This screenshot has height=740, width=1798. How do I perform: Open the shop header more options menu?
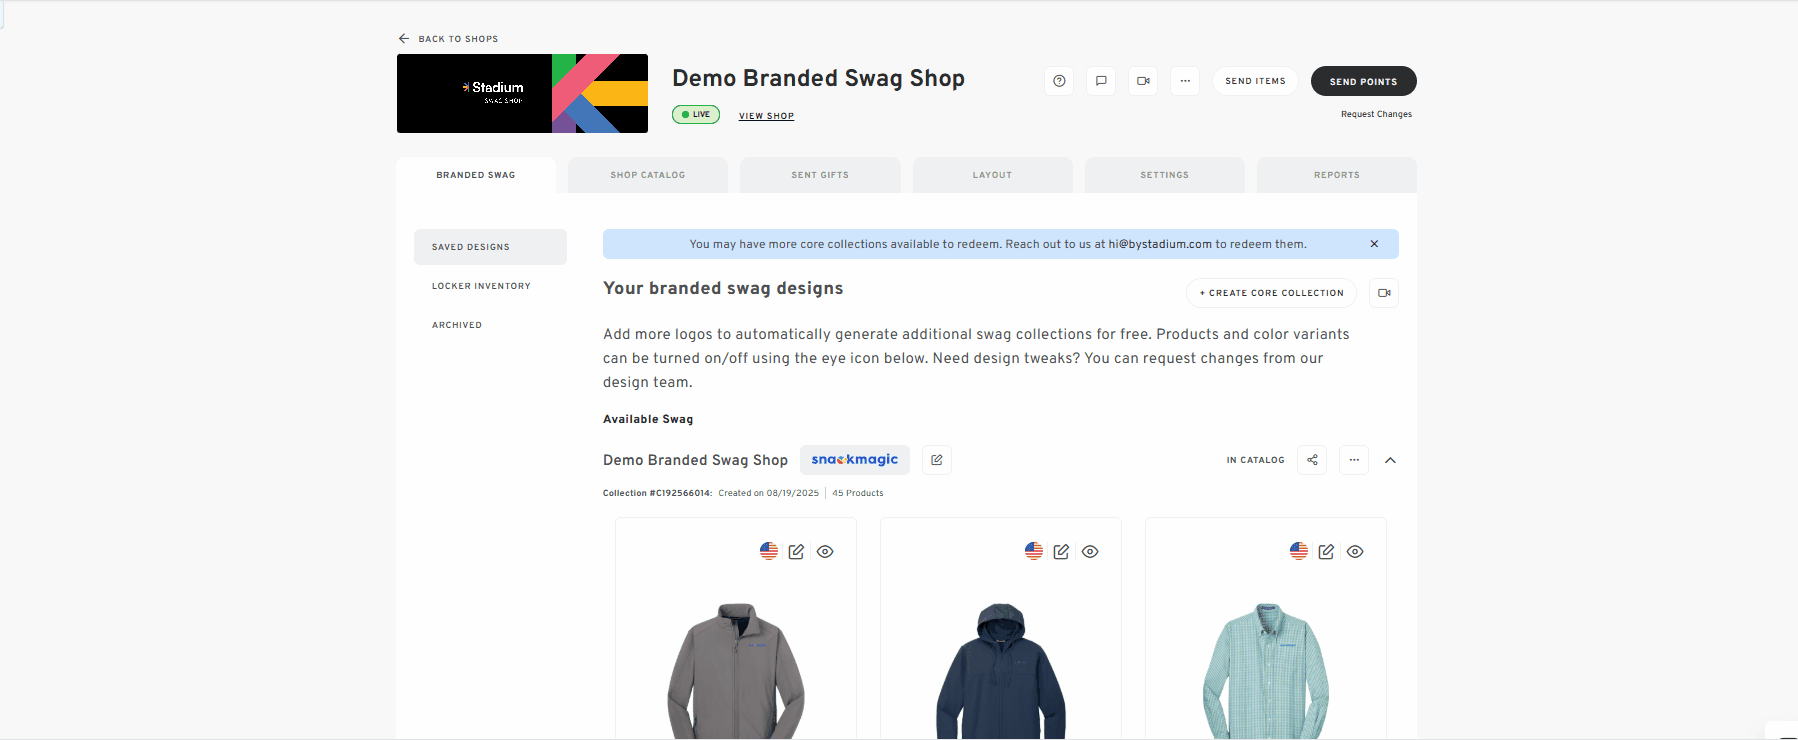1185,81
